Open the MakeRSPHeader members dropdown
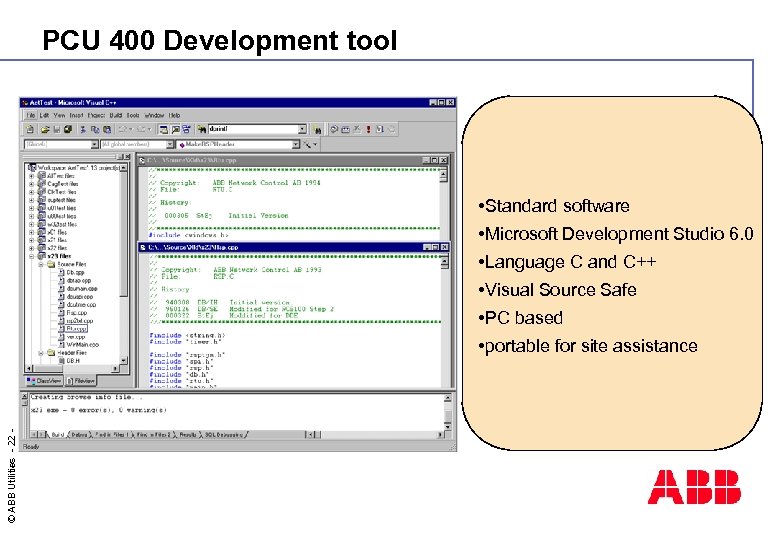Screen dimensions: 780x540 [x=295, y=145]
